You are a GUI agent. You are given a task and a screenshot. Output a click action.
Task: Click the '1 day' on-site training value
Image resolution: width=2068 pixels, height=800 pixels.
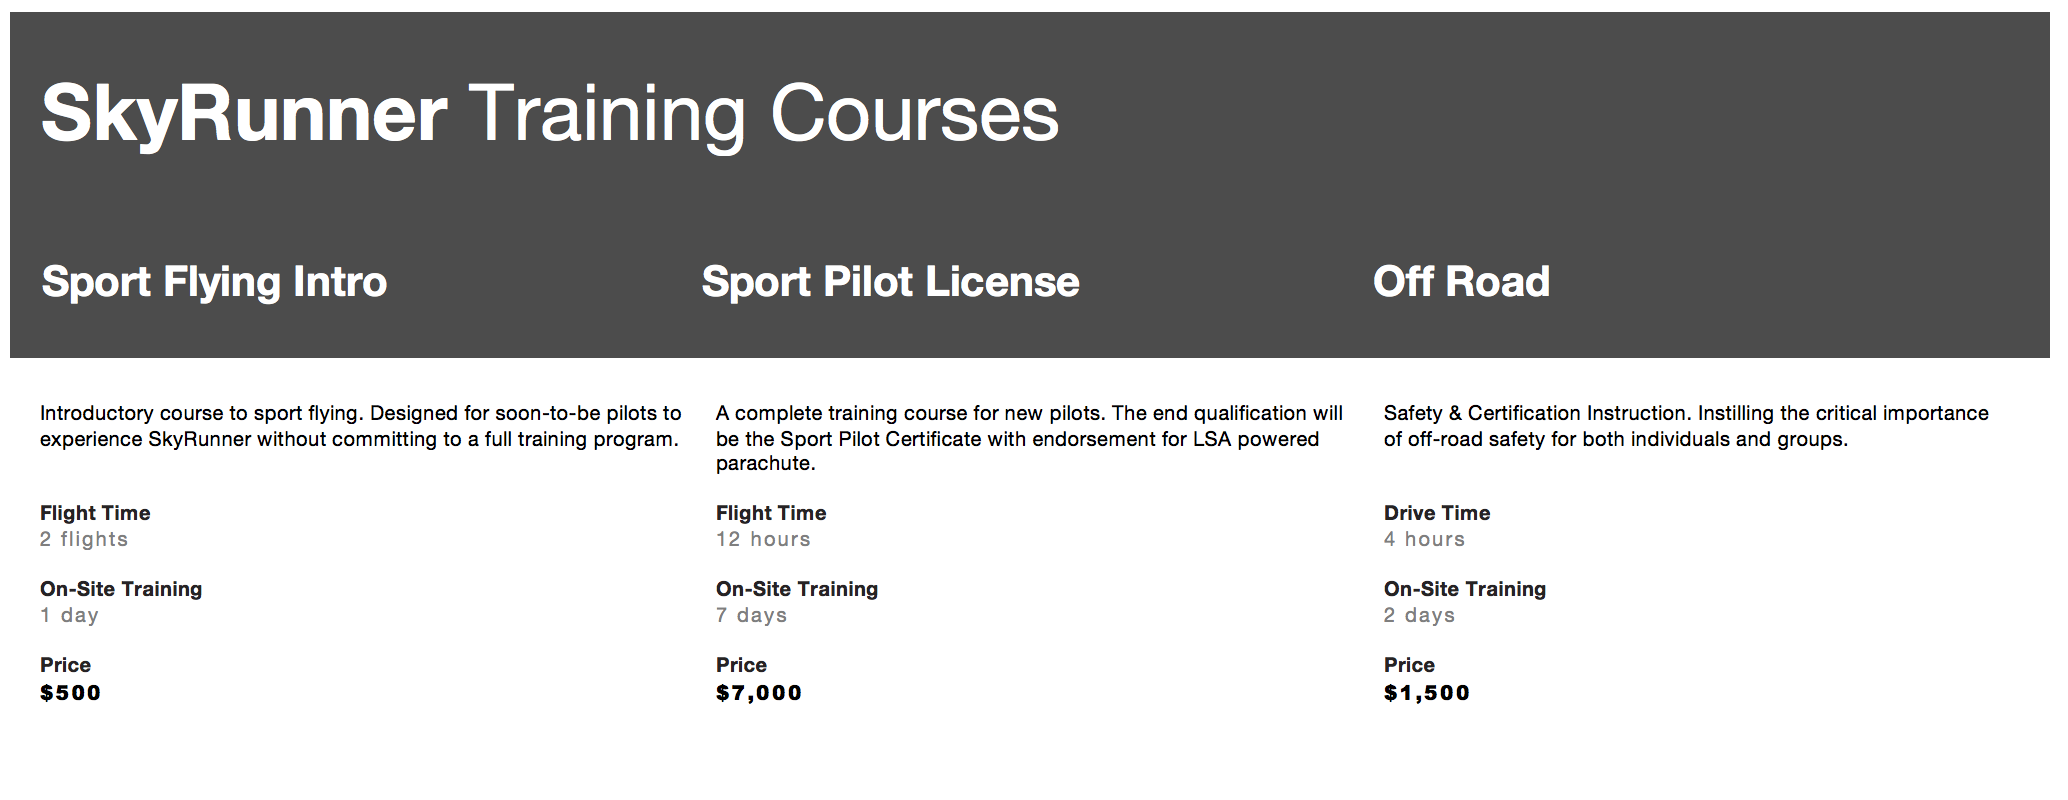tap(69, 615)
